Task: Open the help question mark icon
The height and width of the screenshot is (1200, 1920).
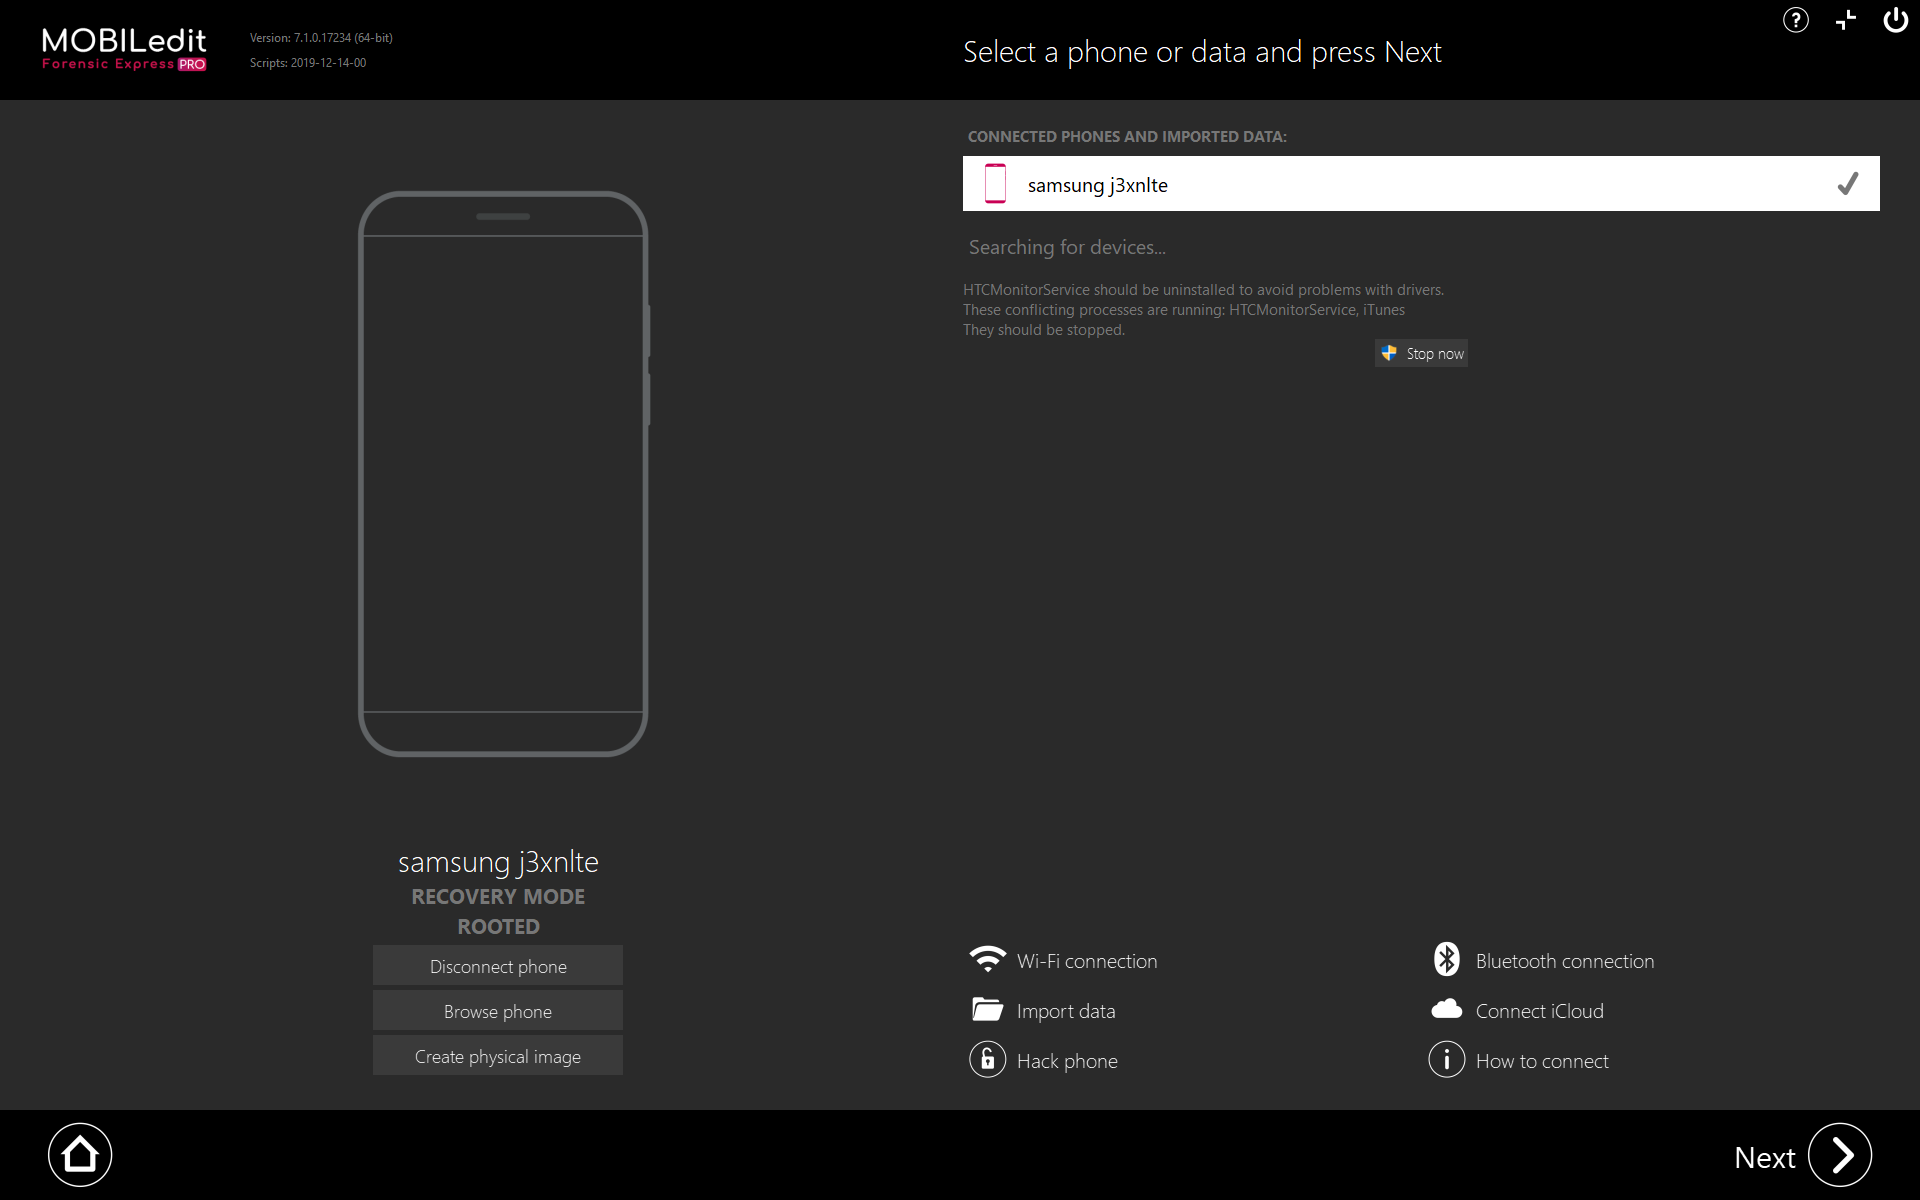Action: 1796,20
